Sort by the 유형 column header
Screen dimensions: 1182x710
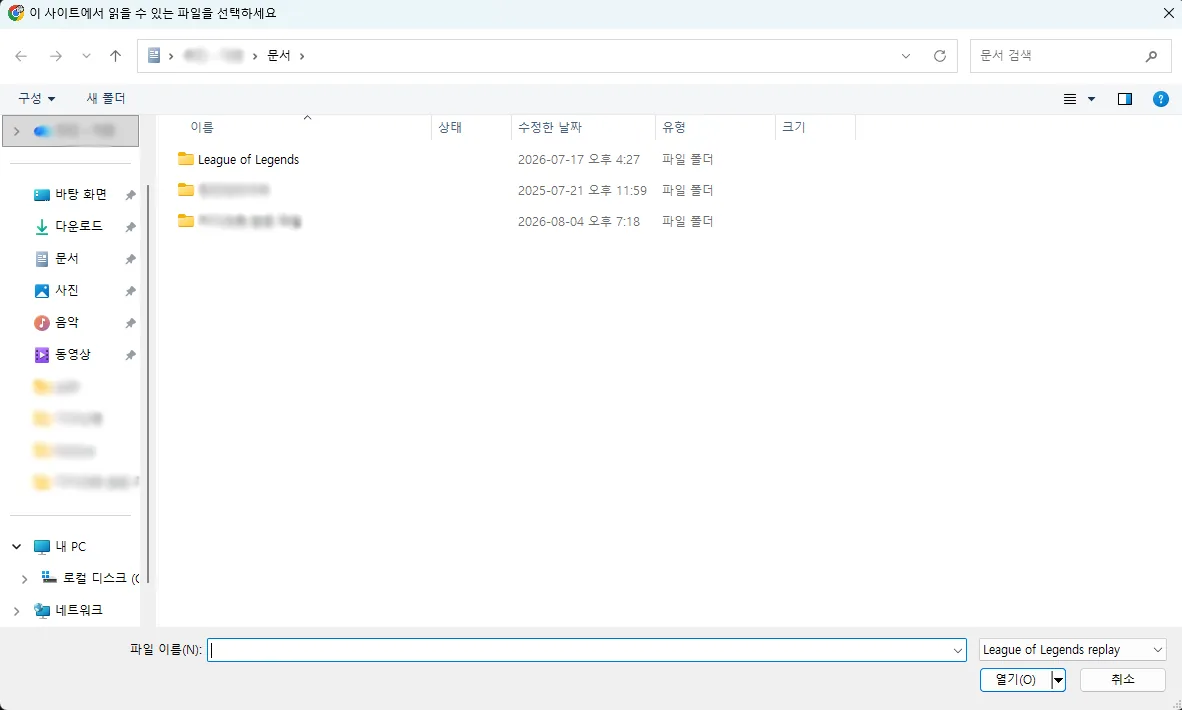click(715, 127)
